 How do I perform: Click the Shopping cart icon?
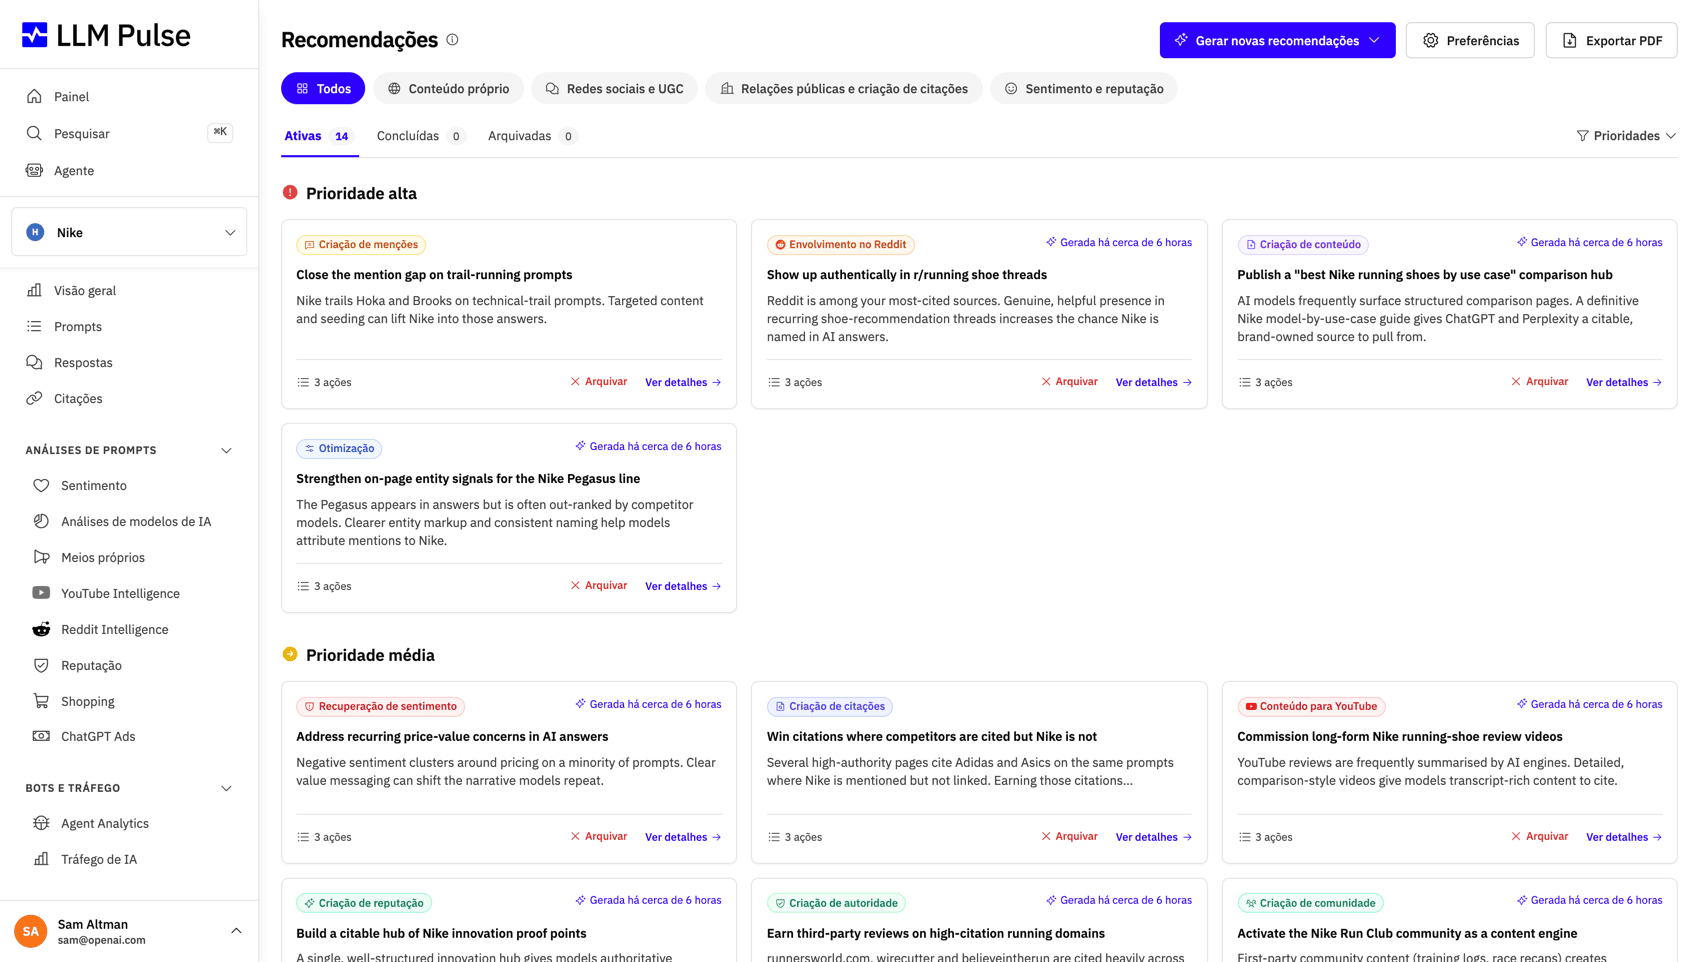tap(41, 702)
